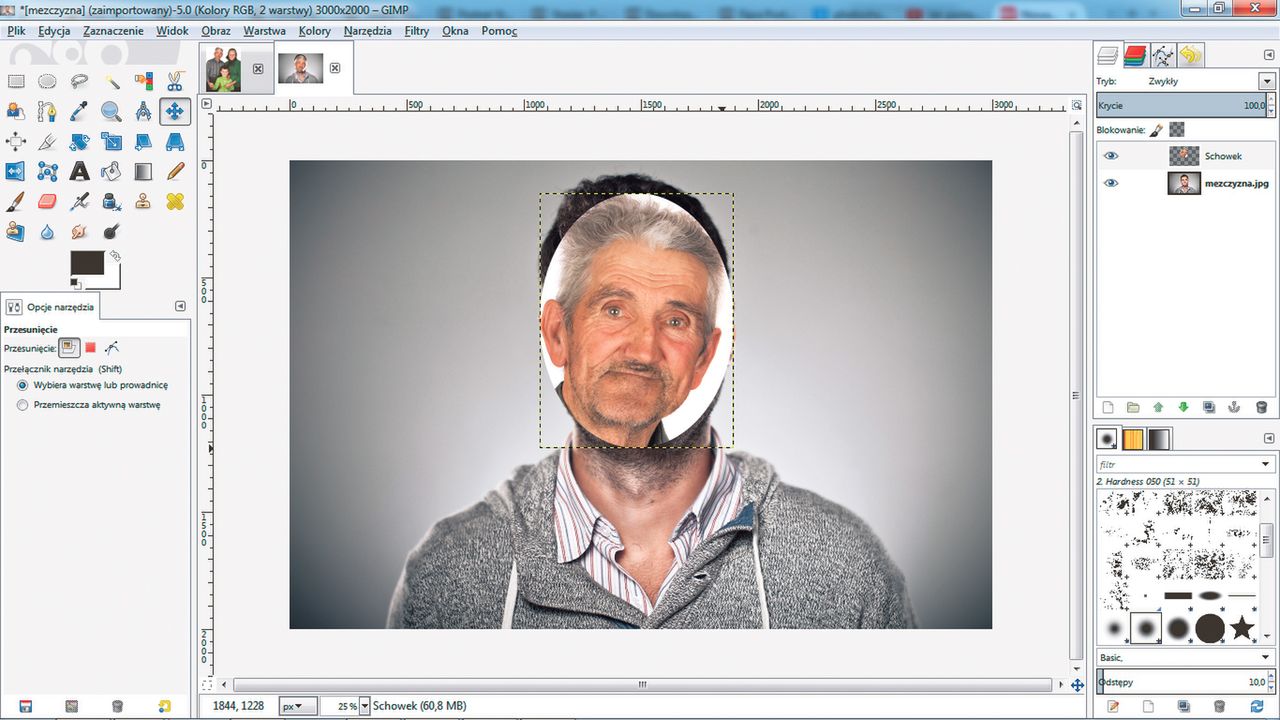
Task: Select the Select by Color tool
Action: click(143, 81)
